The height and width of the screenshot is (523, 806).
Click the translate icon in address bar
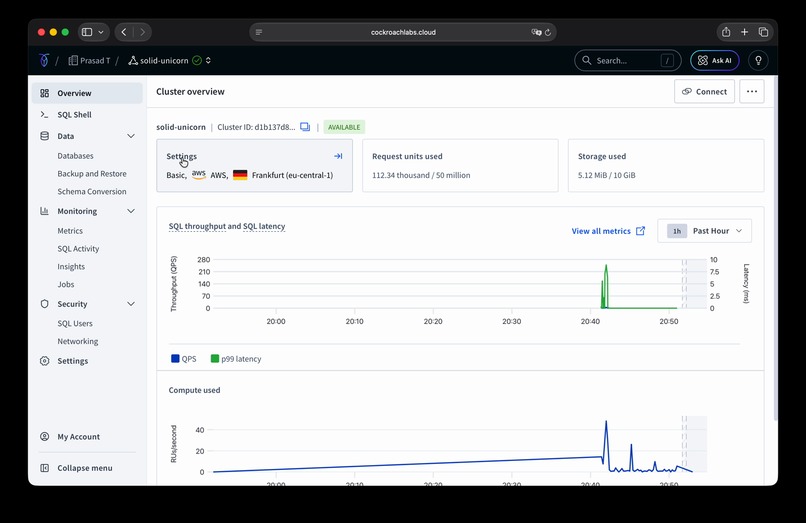pyautogui.click(x=536, y=32)
